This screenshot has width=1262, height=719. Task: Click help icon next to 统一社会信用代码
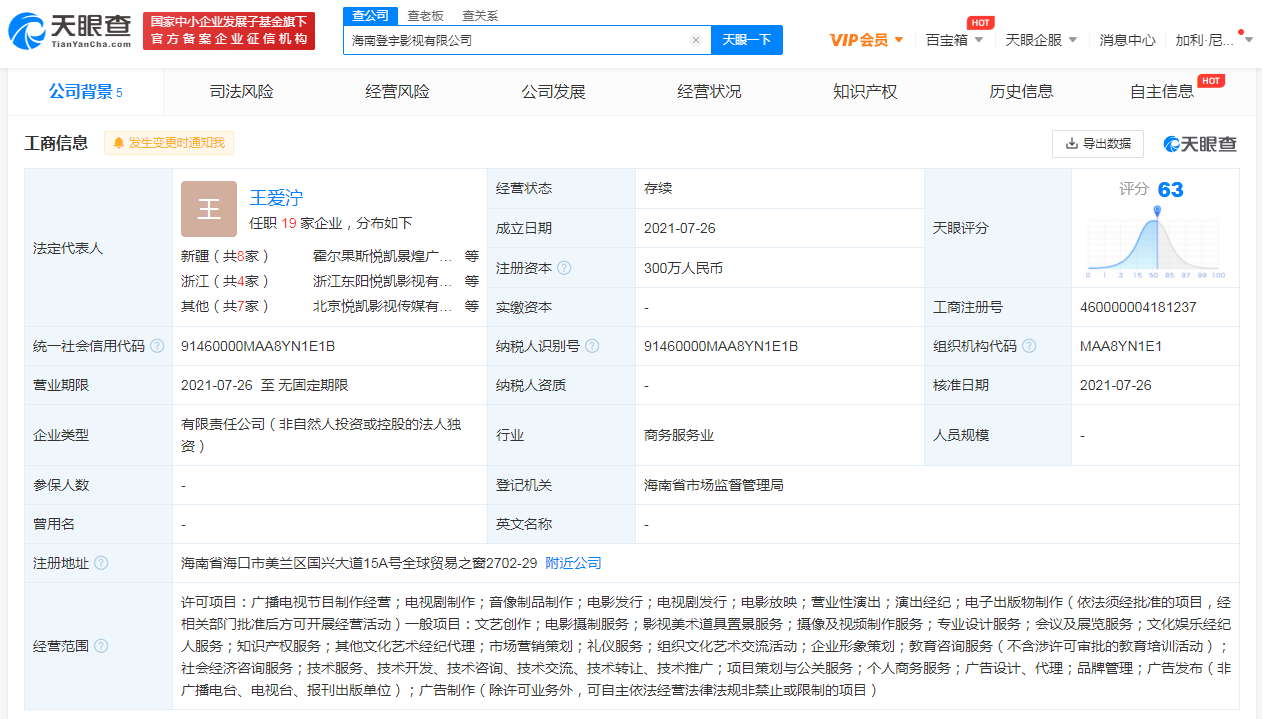click(156, 346)
